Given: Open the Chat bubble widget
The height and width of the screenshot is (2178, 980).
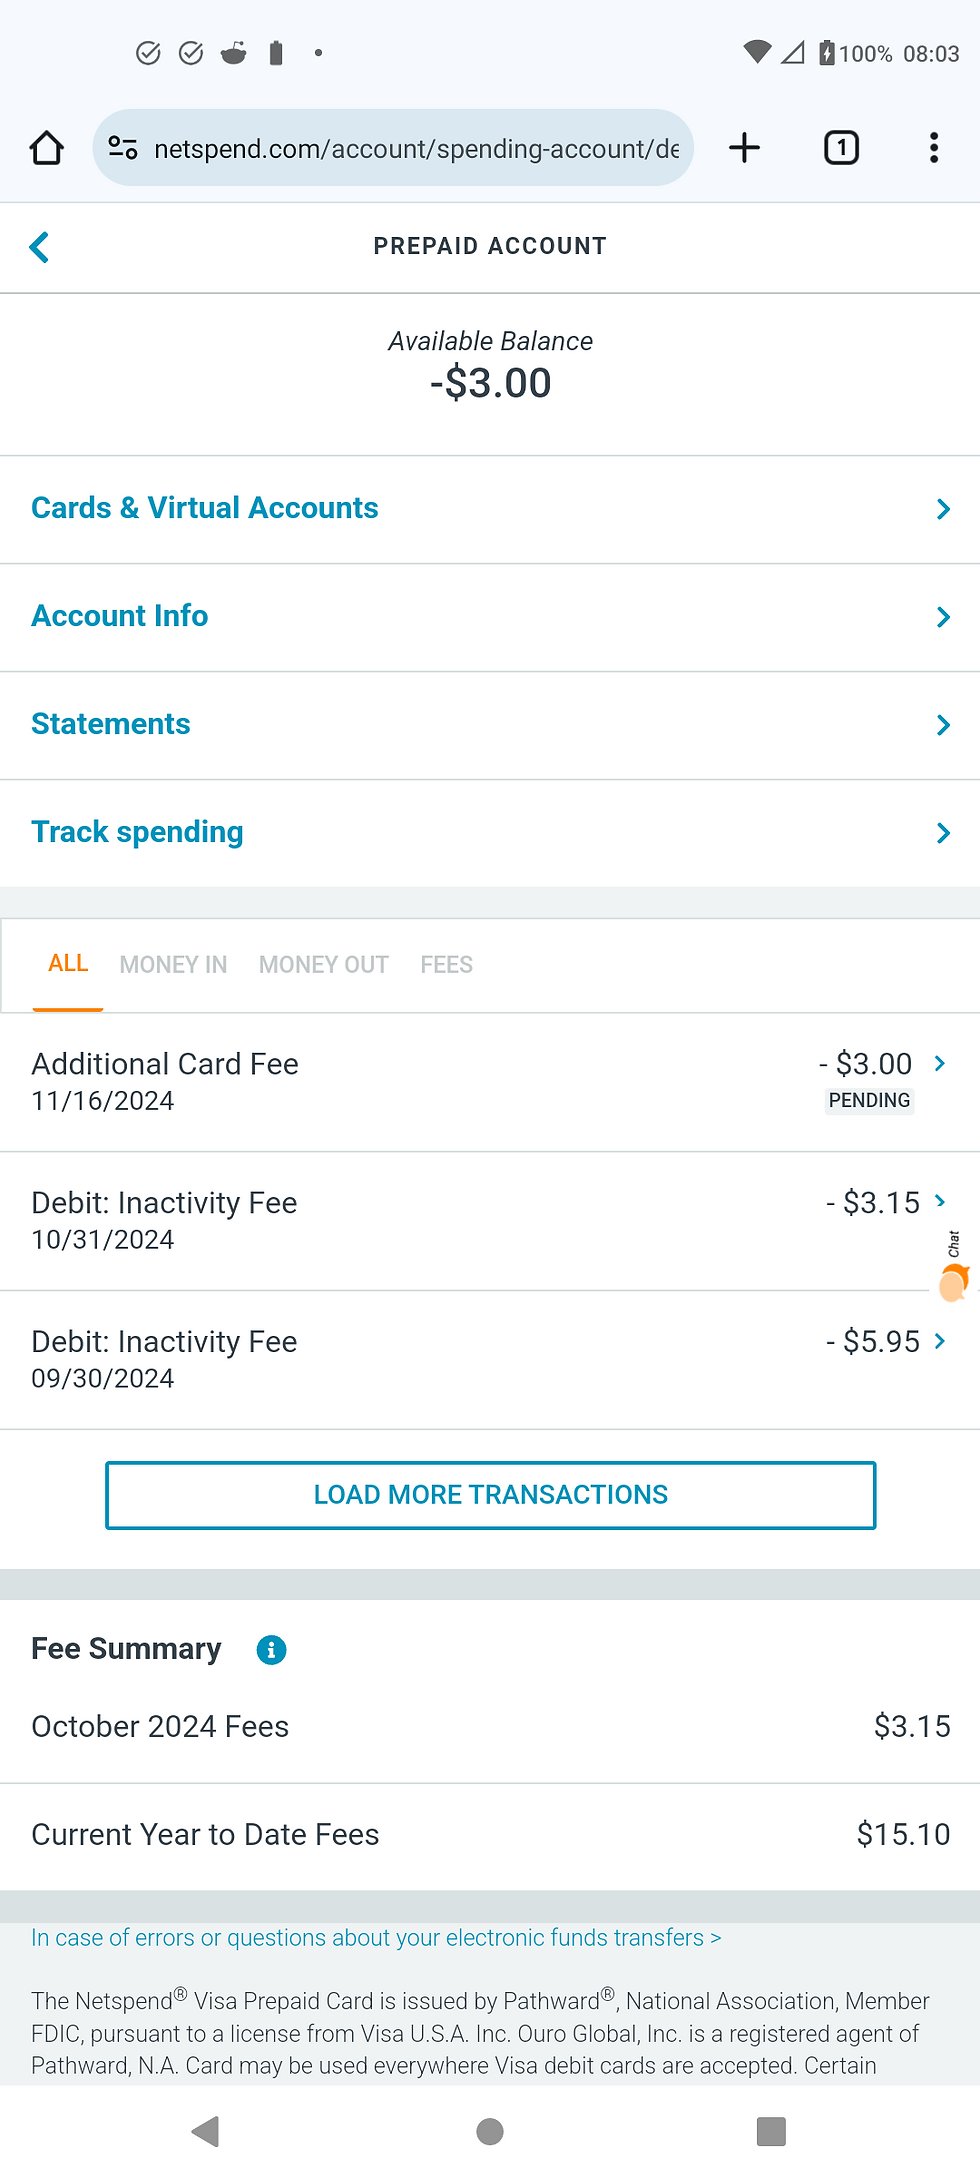Looking at the screenshot, I should (954, 1268).
